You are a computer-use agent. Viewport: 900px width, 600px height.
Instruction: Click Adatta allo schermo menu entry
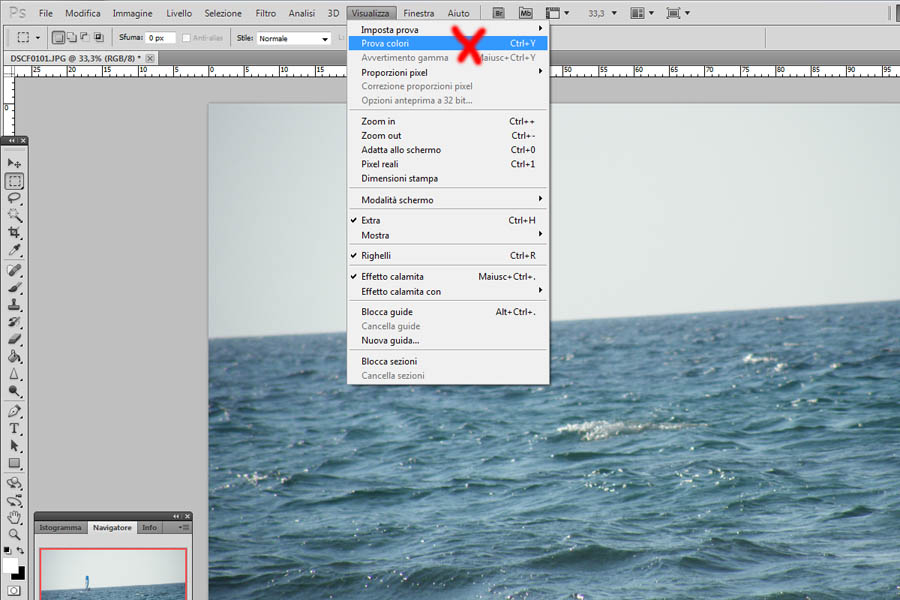401,150
